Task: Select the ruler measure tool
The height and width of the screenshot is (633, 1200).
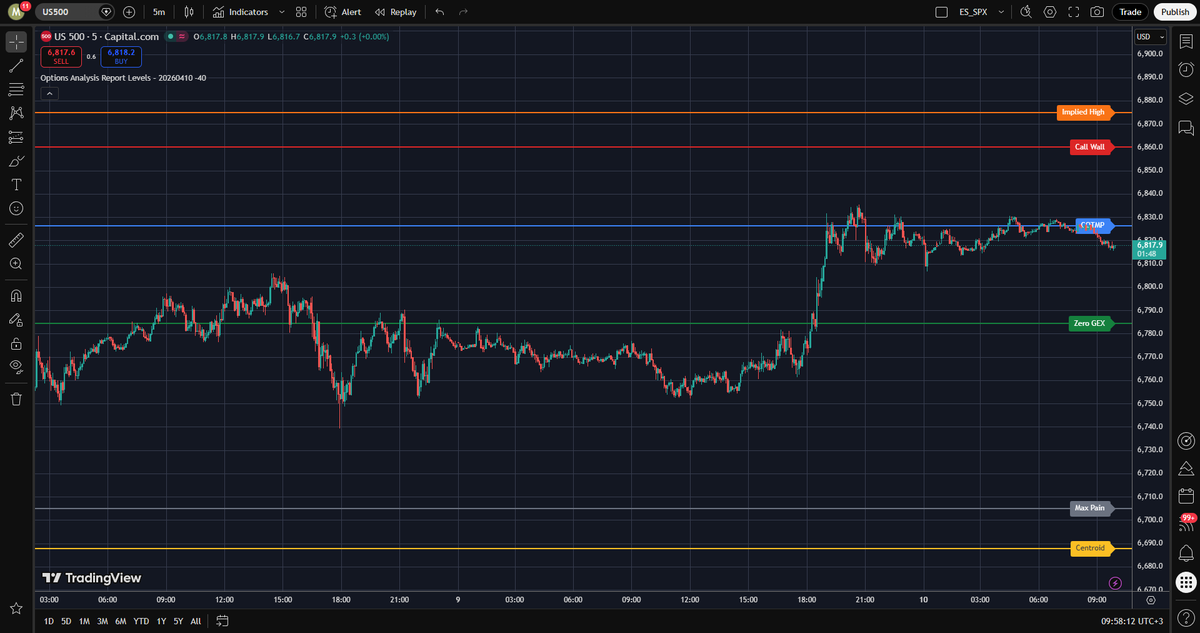Action: coord(16,240)
